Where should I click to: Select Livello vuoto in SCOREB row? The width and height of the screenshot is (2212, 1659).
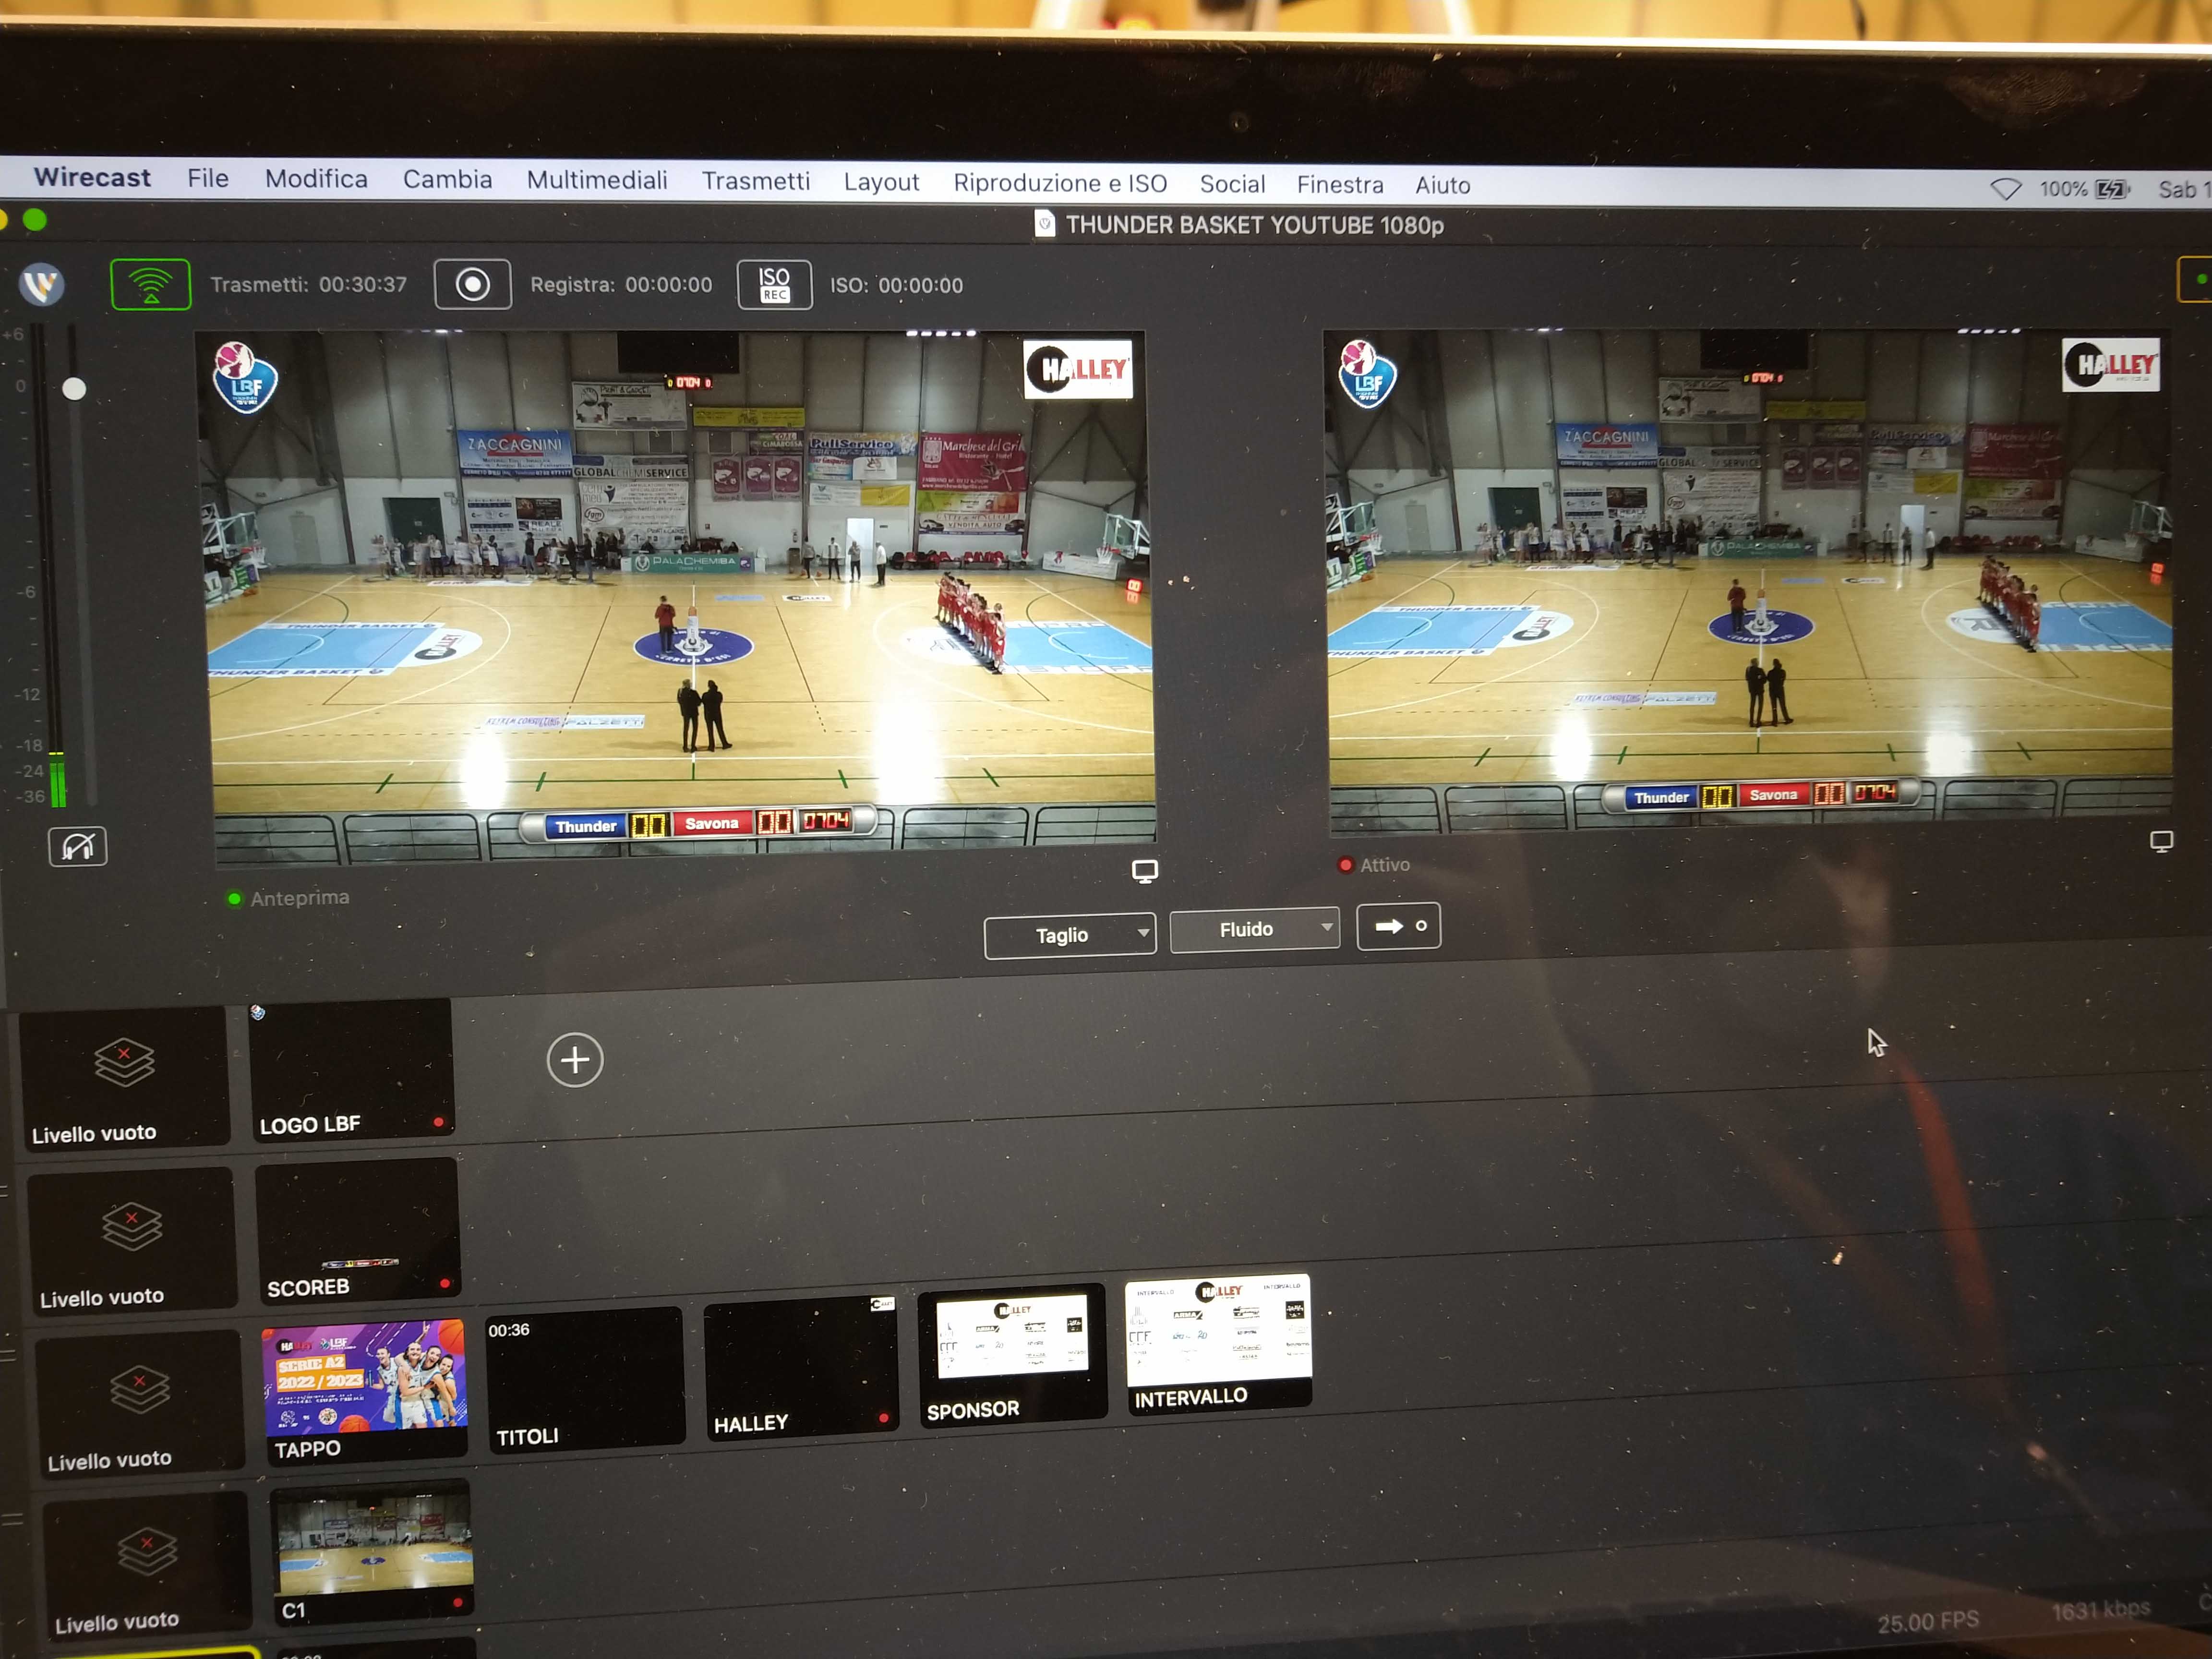pyautogui.click(x=132, y=1241)
